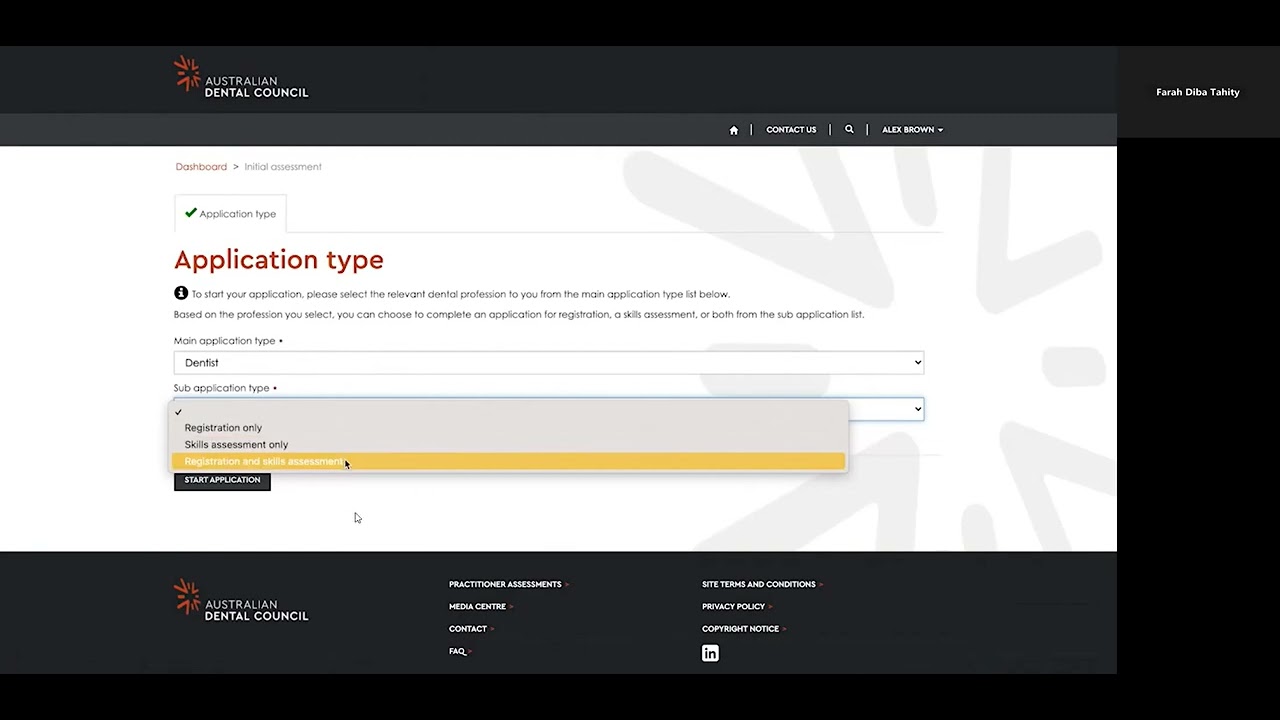Click the footer Australian Dental Council logo
Viewport: 1280px width, 720px height.
(x=241, y=601)
